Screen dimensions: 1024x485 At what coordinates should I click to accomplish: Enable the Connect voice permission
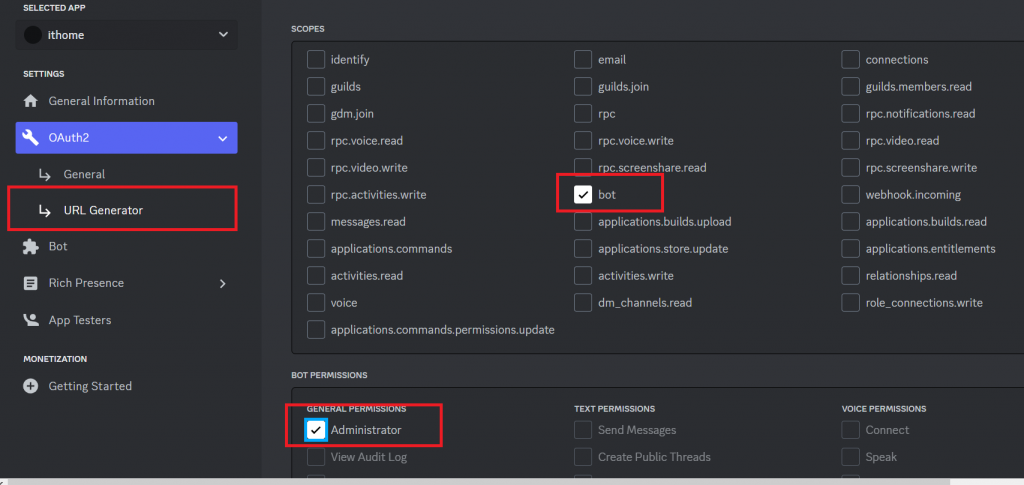(x=850, y=430)
